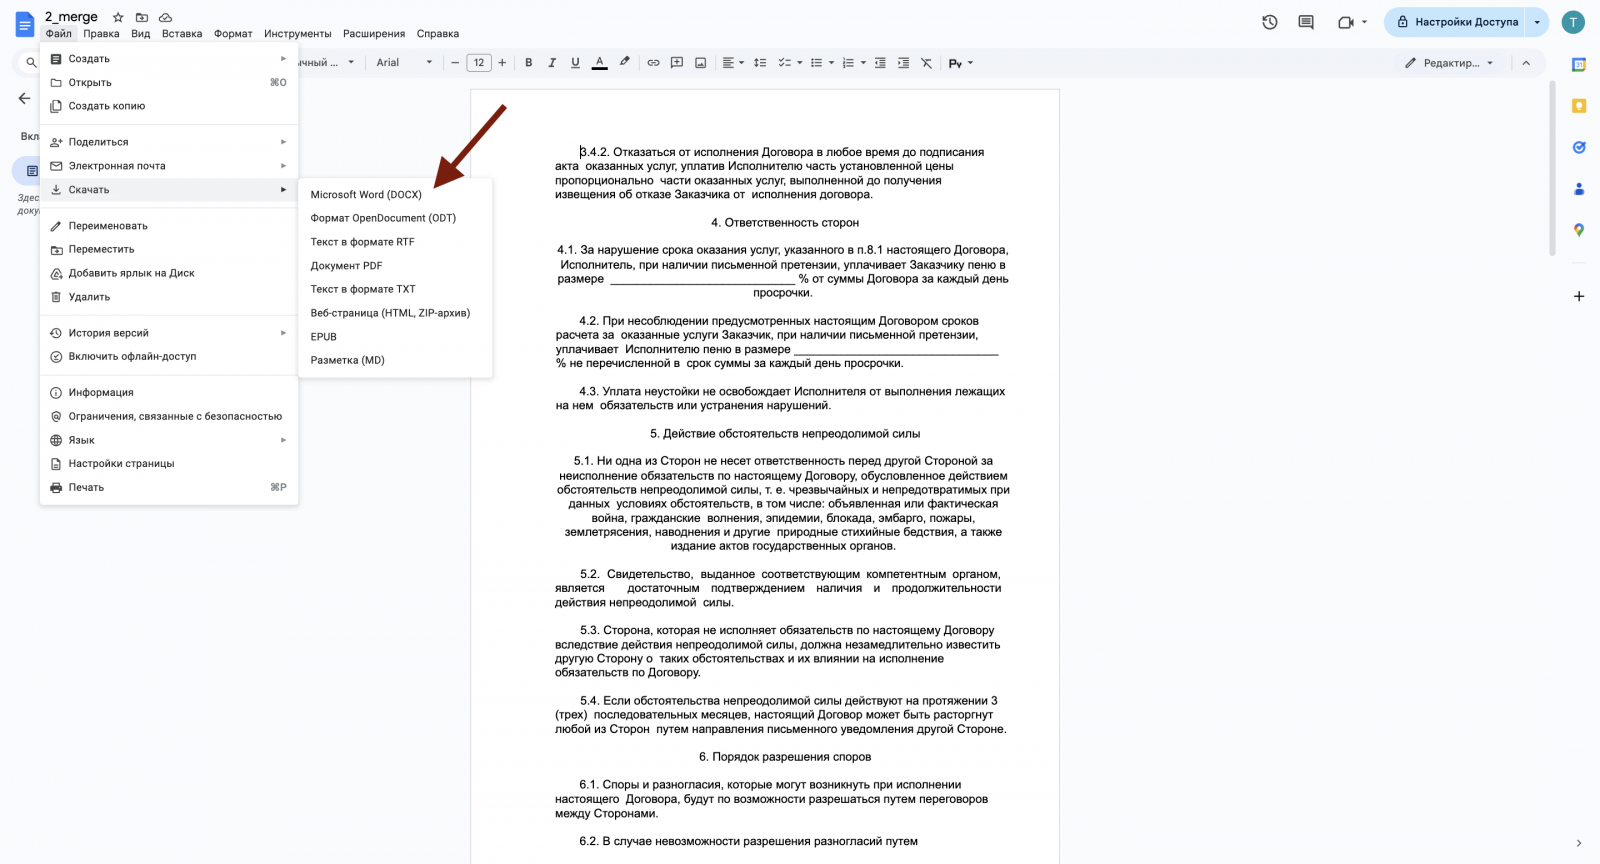Open Google Keep in the side panel
The width and height of the screenshot is (1600, 864).
(1579, 106)
